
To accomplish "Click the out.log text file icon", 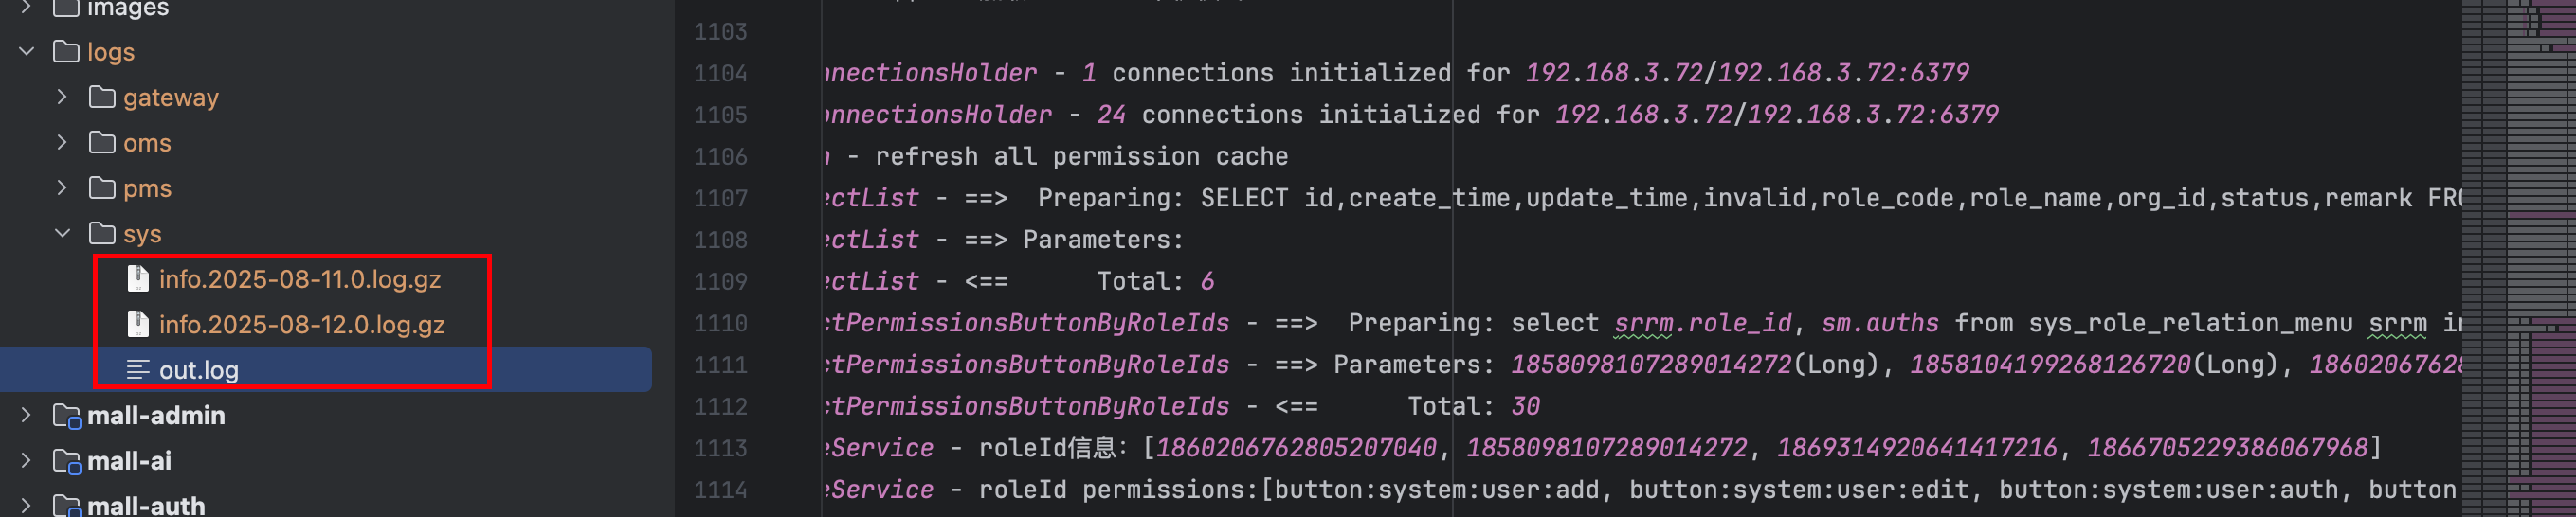I will pos(138,369).
